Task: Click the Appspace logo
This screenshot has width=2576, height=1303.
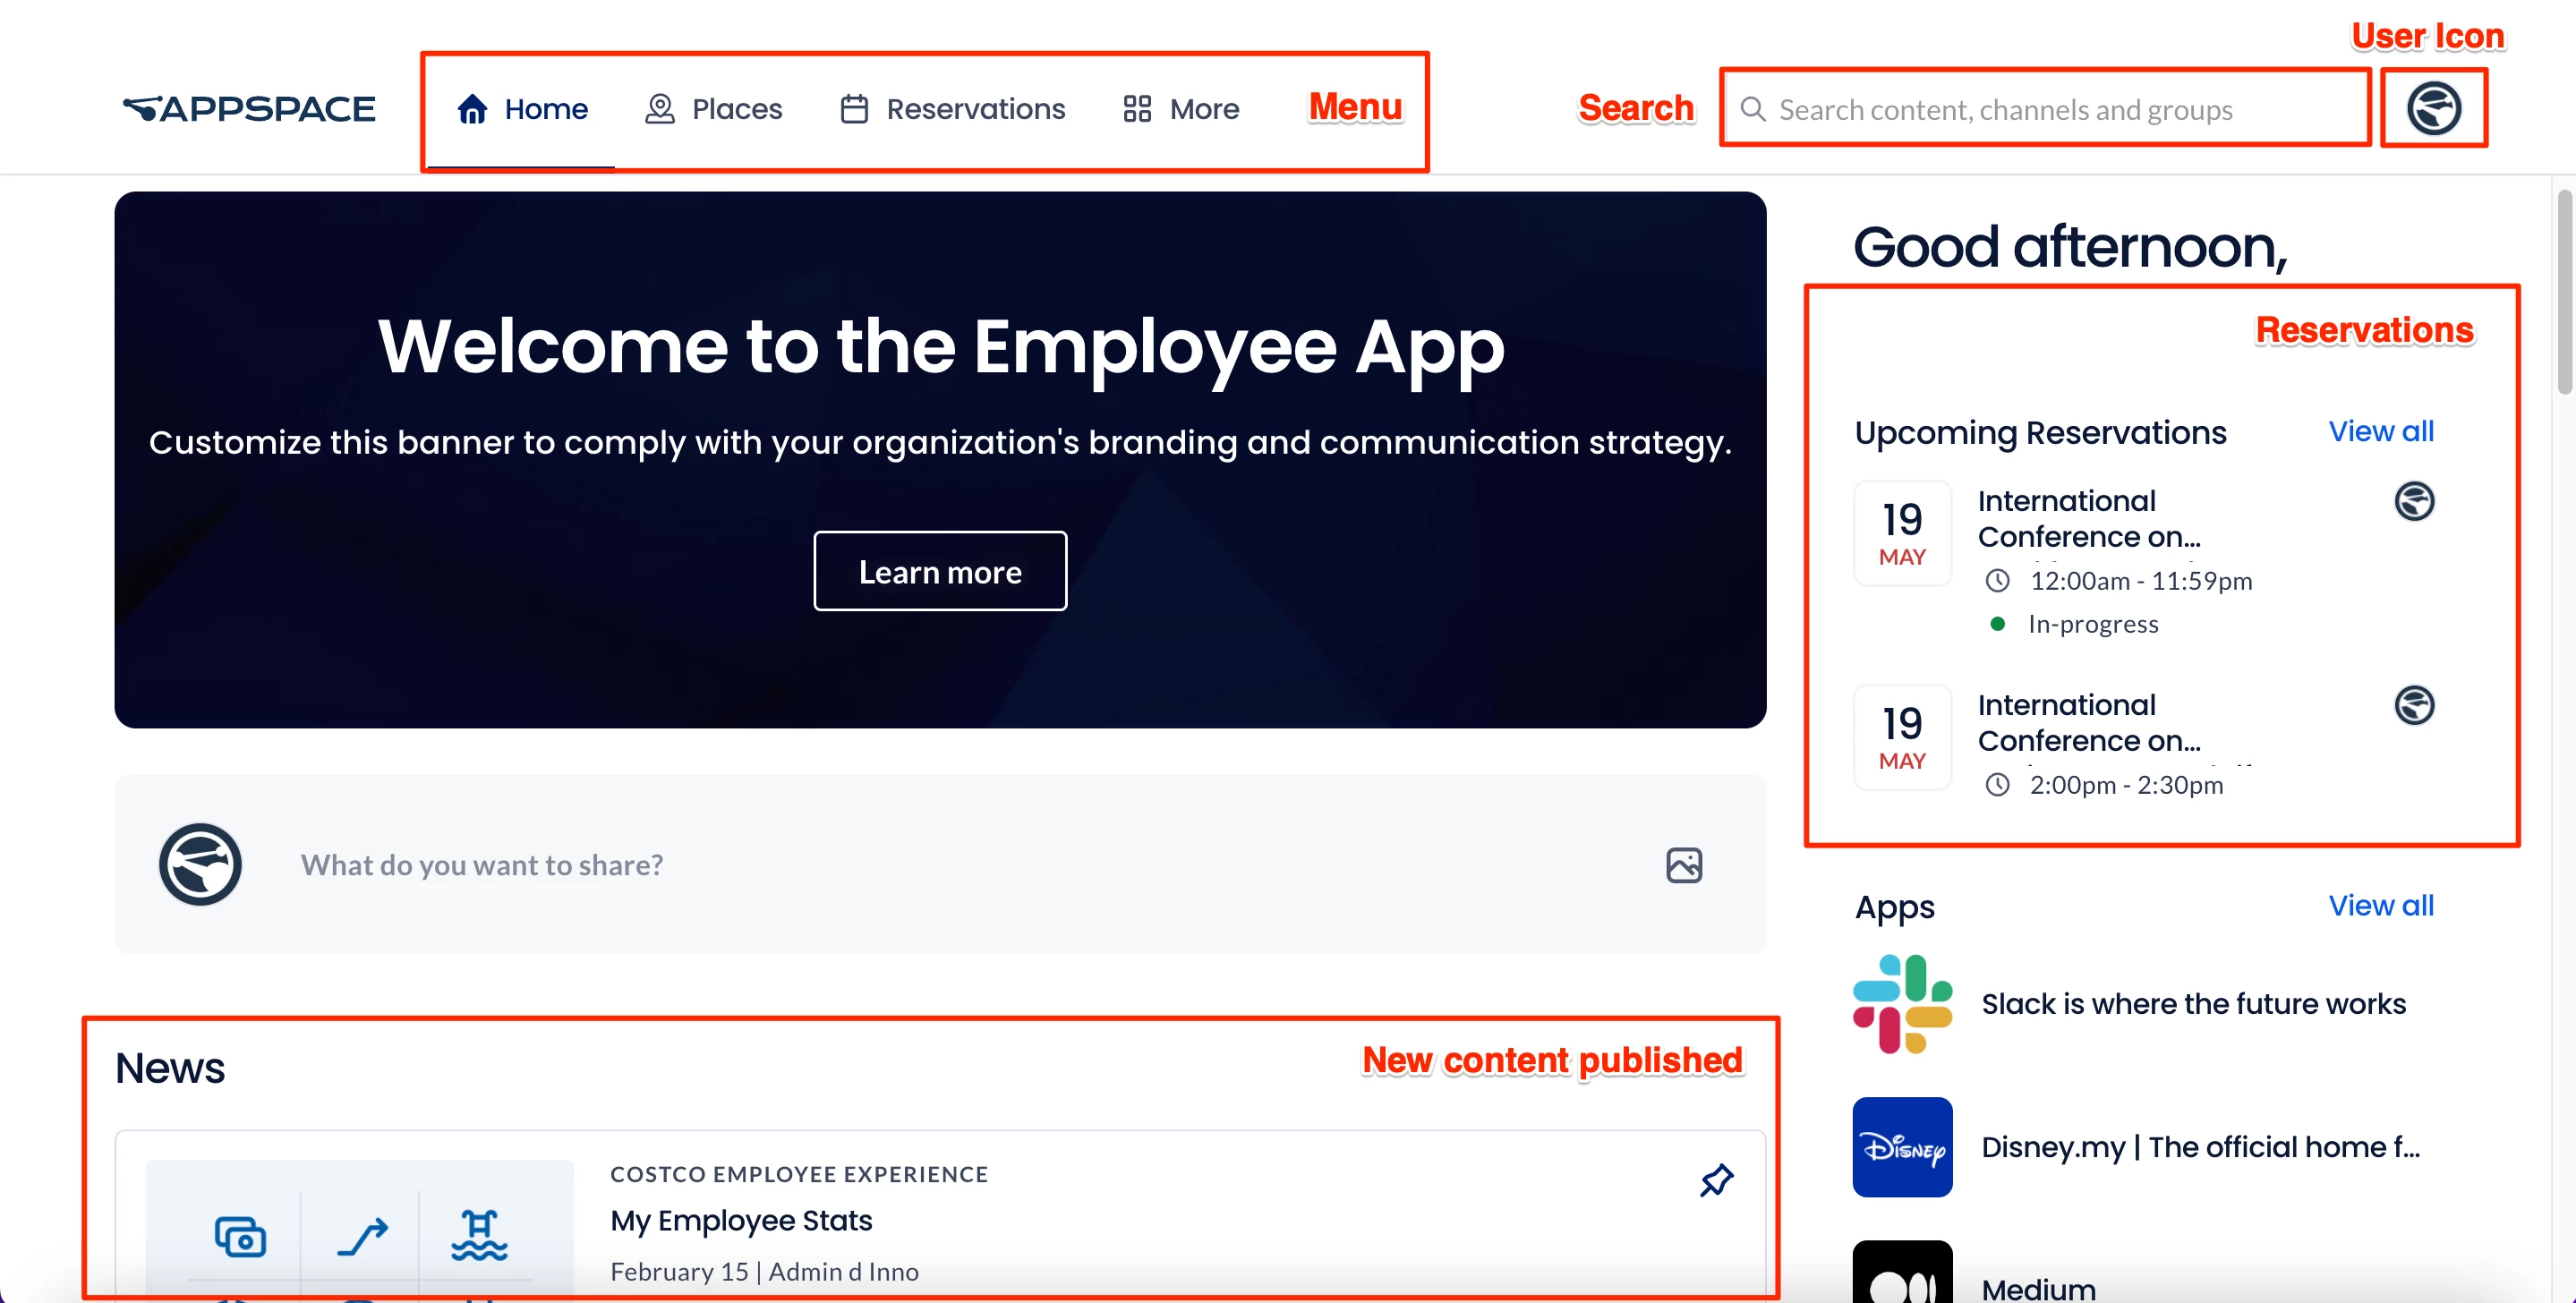Action: (x=249, y=108)
